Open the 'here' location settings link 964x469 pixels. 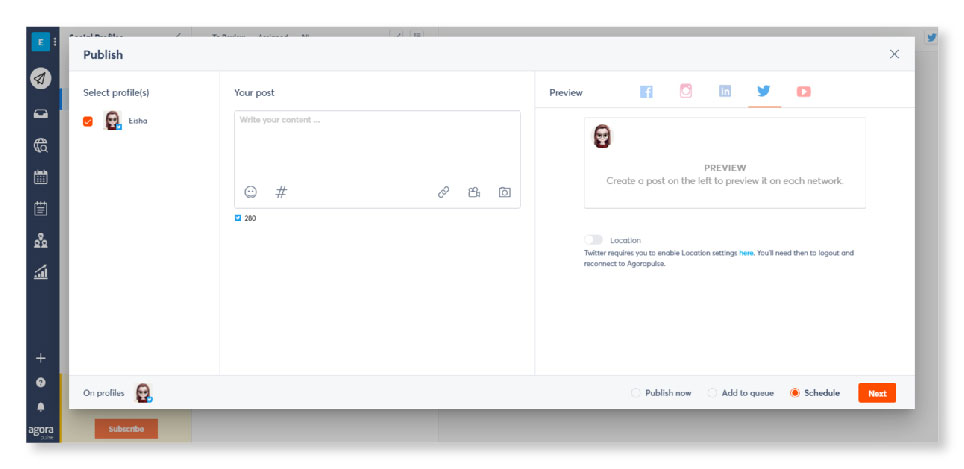(746, 253)
